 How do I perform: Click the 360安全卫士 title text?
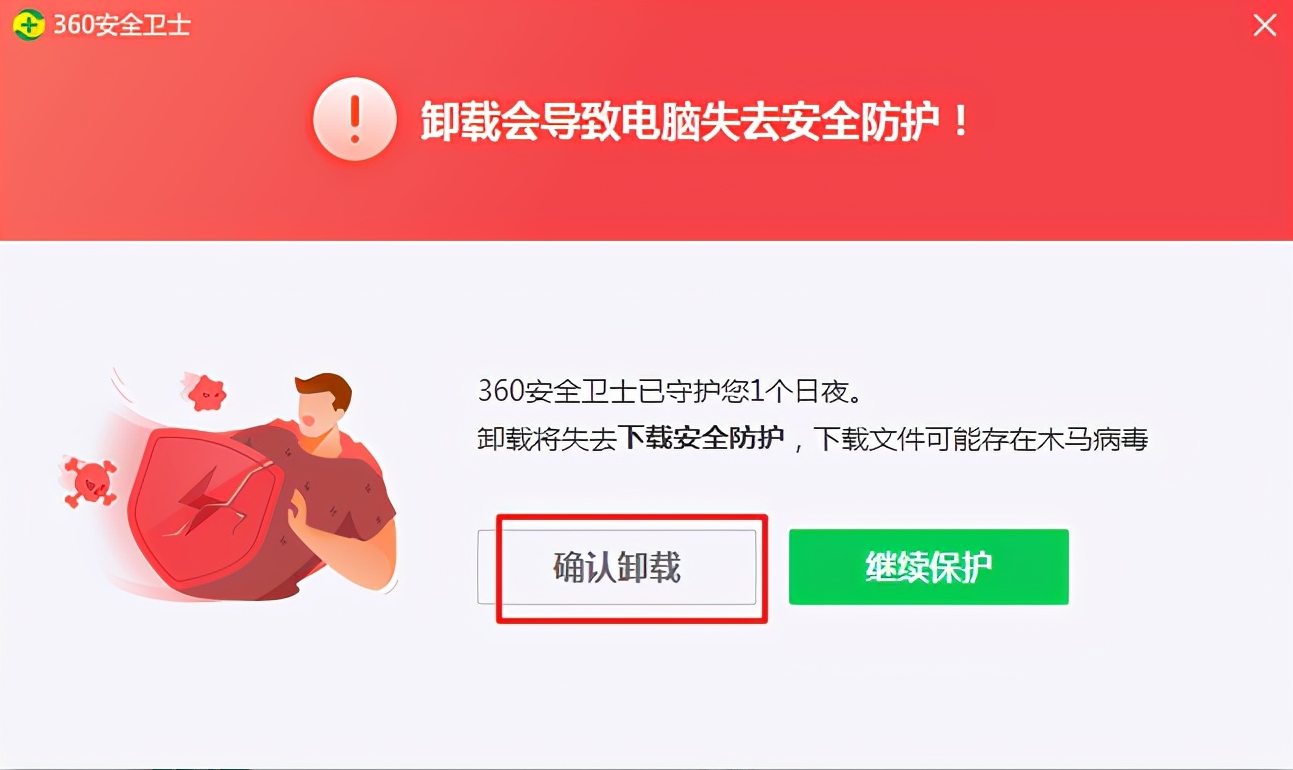point(121,25)
